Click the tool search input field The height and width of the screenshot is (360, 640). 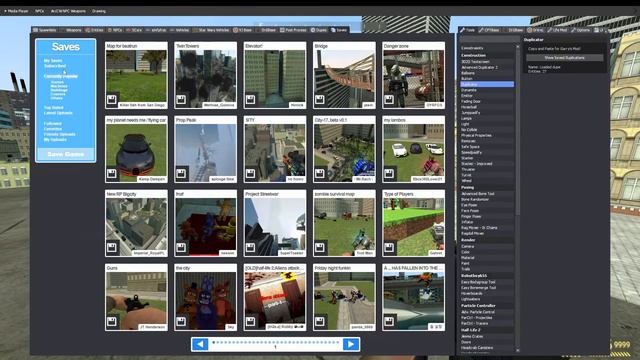click(489, 39)
